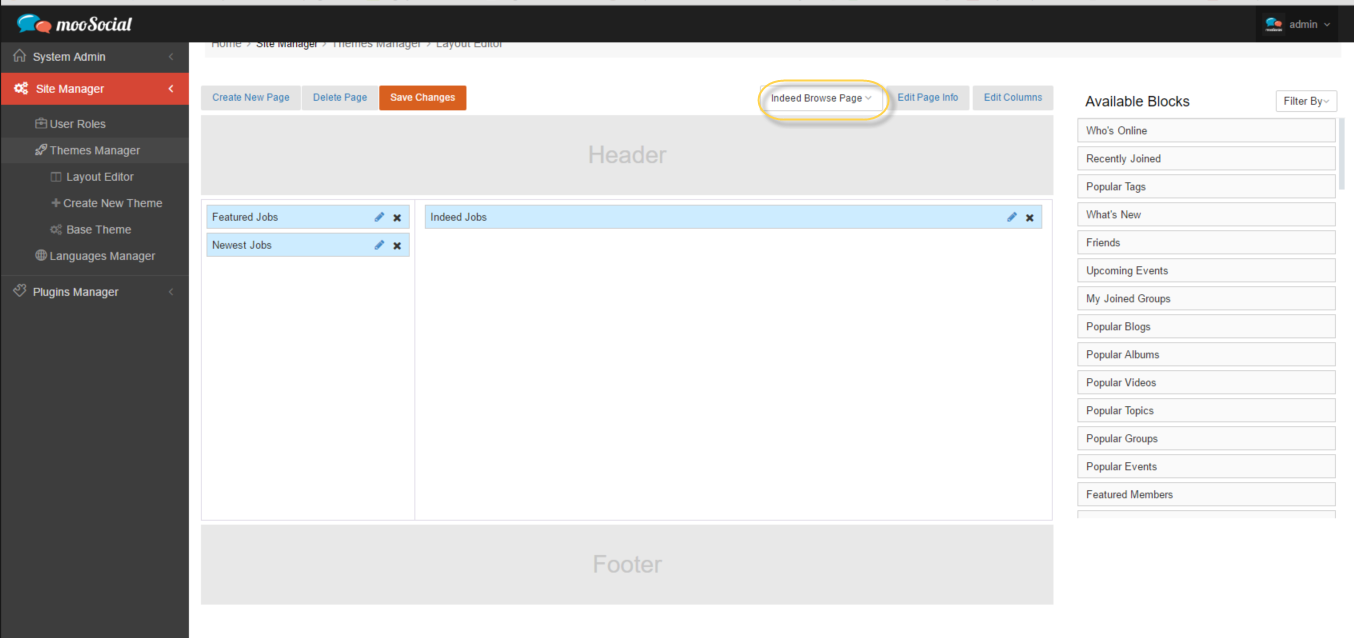The width and height of the screenshot is (1354, 638).
Task: Click the Themes Manager brush icon
Action: point(41,150)
